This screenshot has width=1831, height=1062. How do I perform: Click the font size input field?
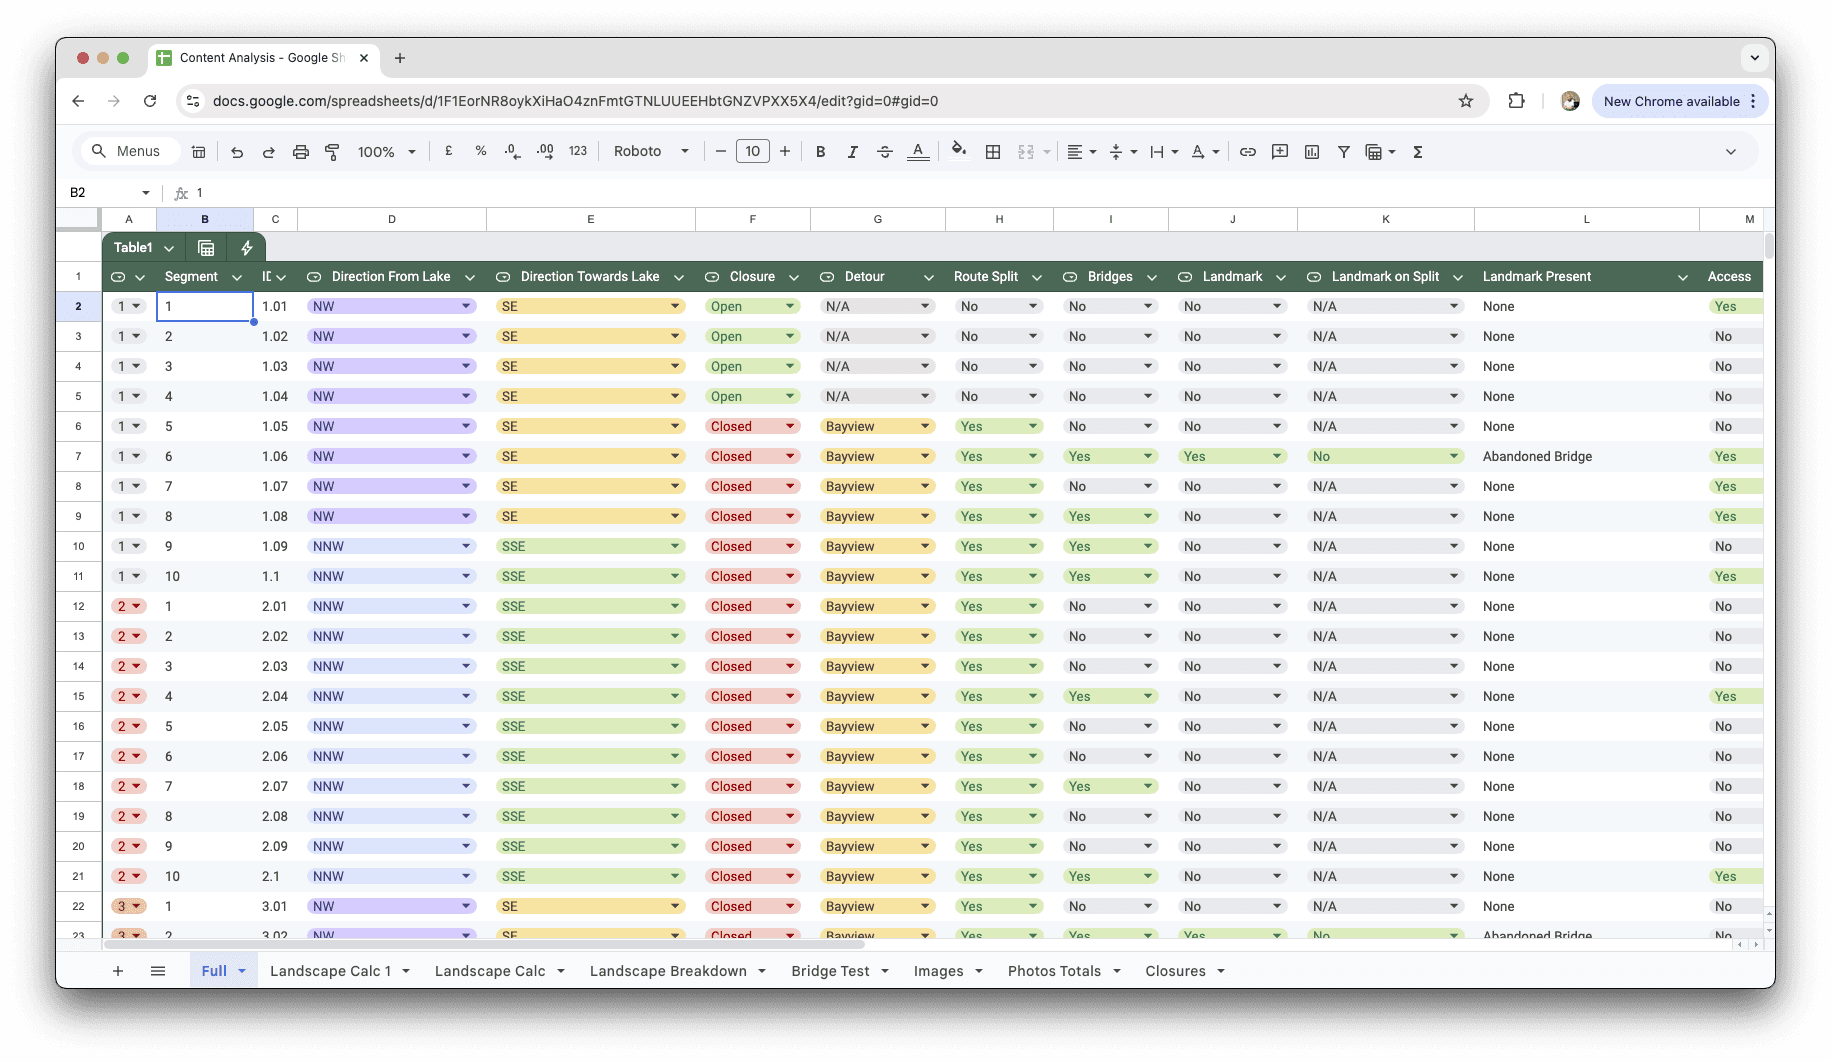coord(753,152)
